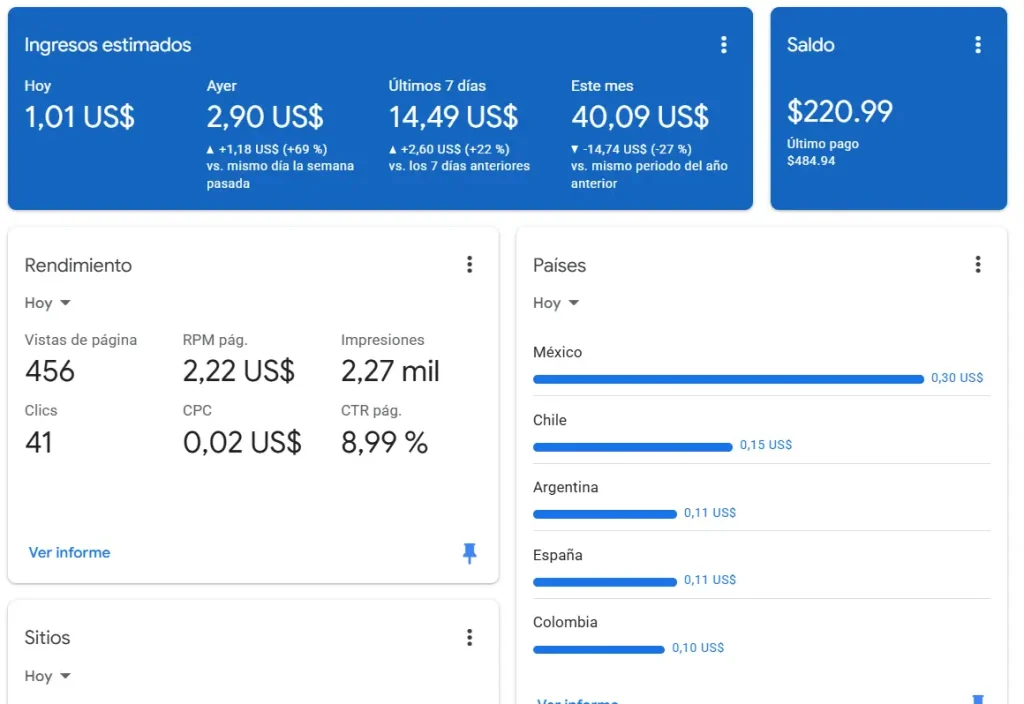Expand Hoy period dropdown in Sitios
Screen dimensions: 1024x704
point(48,676)
